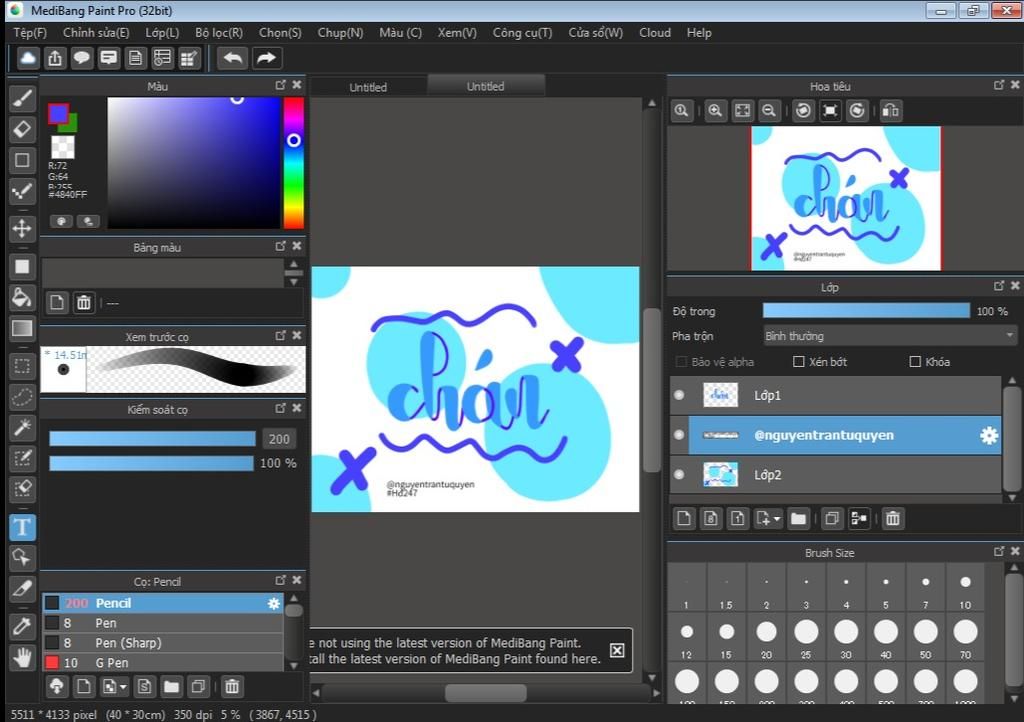The height and width of the screenshot is (722, 1024).
Task: Select the Gradient tool
Action: (x=22, y=328)
